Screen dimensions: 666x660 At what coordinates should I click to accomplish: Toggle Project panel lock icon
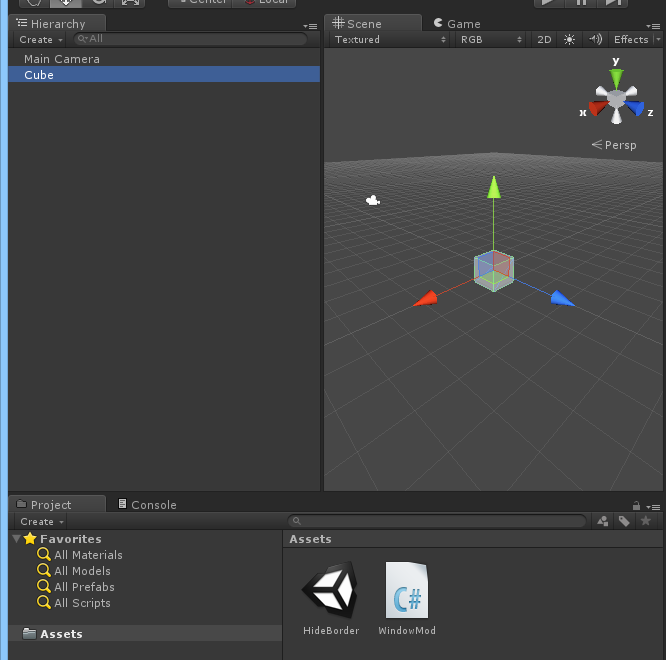[636, 506]
